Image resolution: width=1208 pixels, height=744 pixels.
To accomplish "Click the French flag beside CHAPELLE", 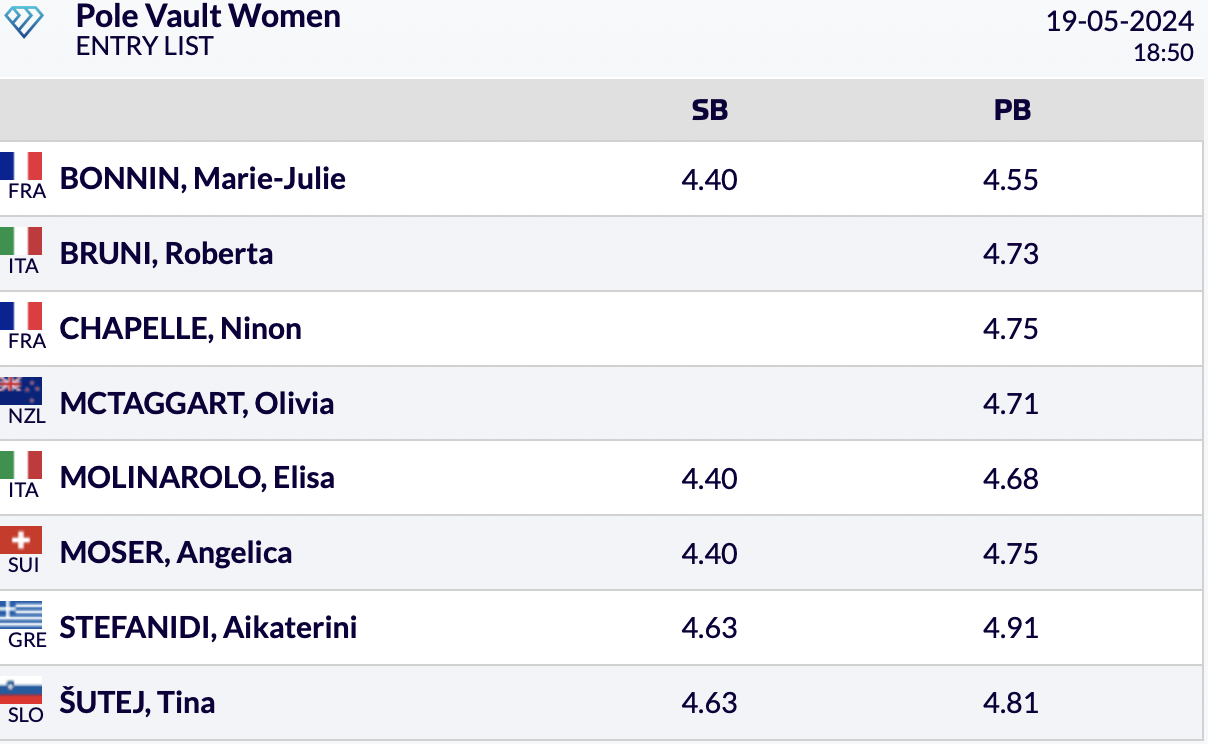I will (x=21, y=316).
